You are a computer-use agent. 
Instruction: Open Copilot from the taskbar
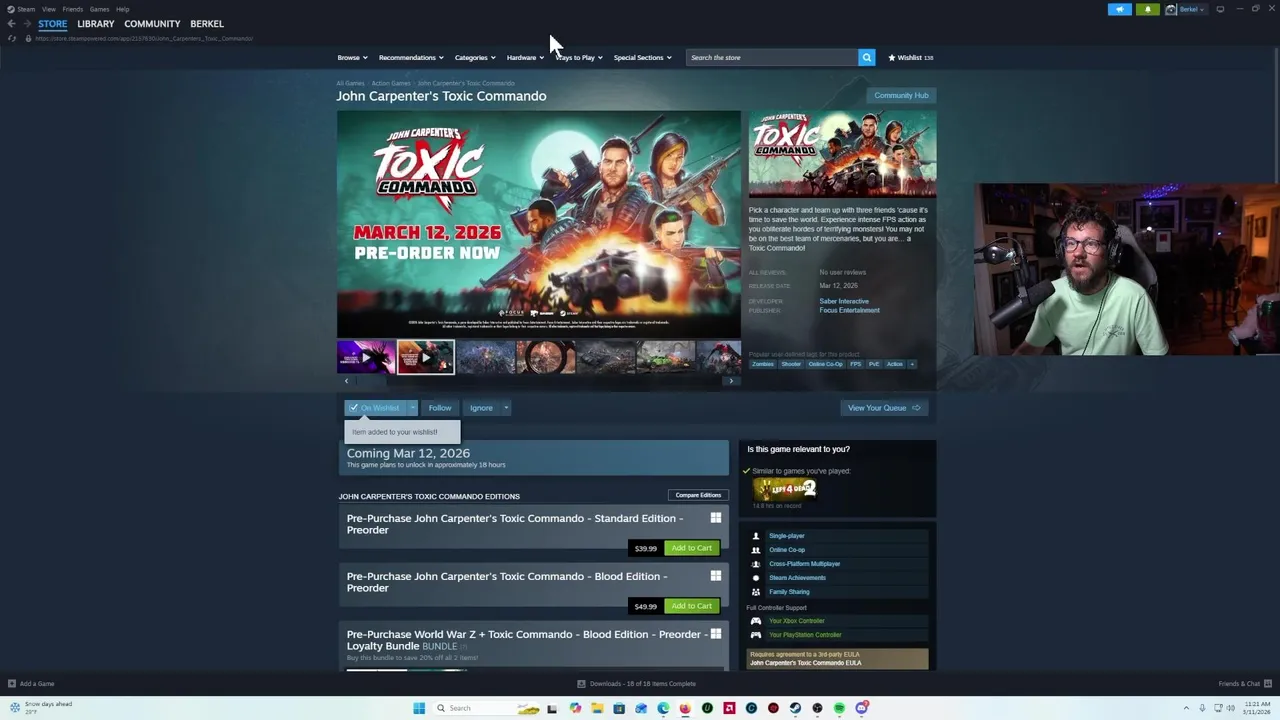pos(575,708)
